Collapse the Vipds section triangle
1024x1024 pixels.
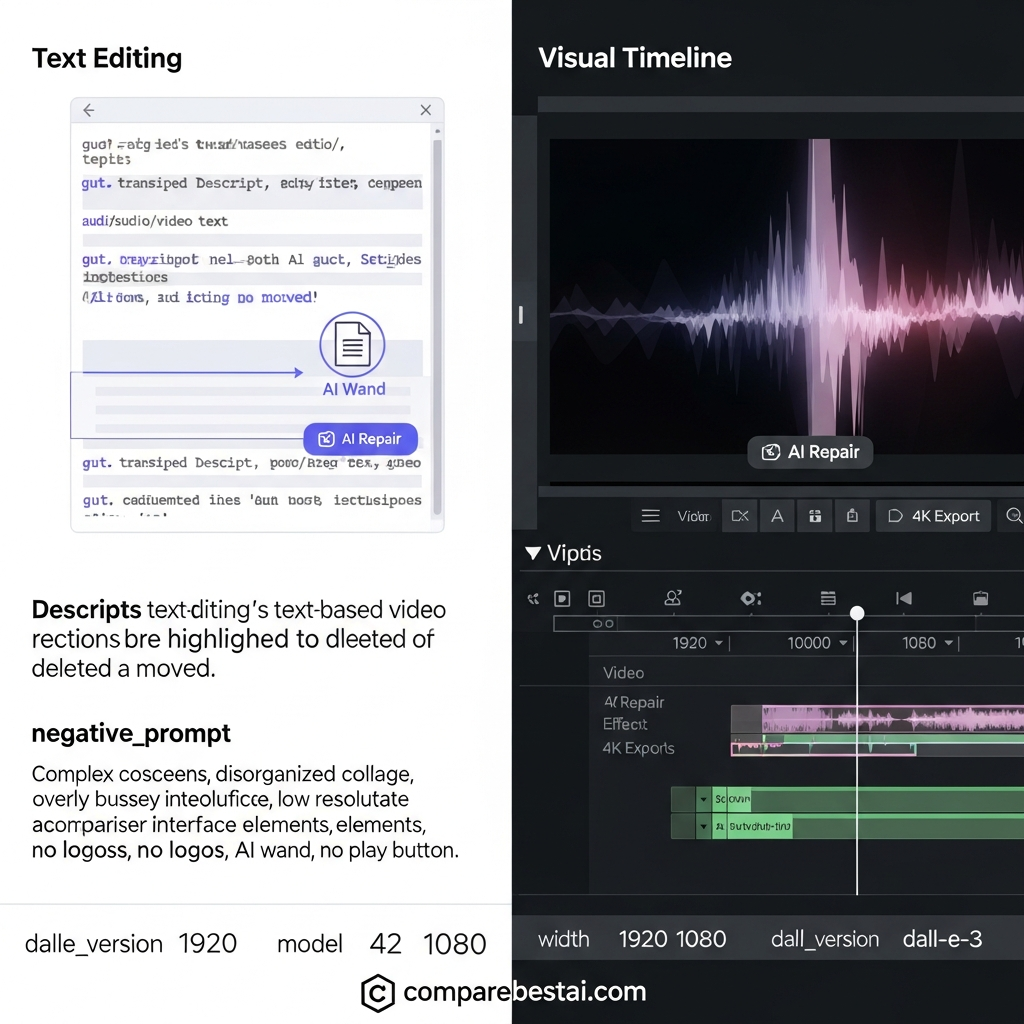point(533,553)
